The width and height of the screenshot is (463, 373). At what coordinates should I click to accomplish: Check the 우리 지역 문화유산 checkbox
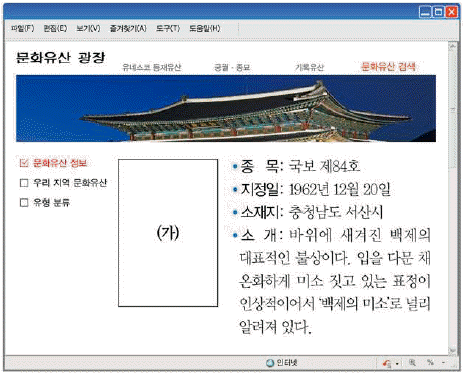pyautogui.click(x=24, y=183)
